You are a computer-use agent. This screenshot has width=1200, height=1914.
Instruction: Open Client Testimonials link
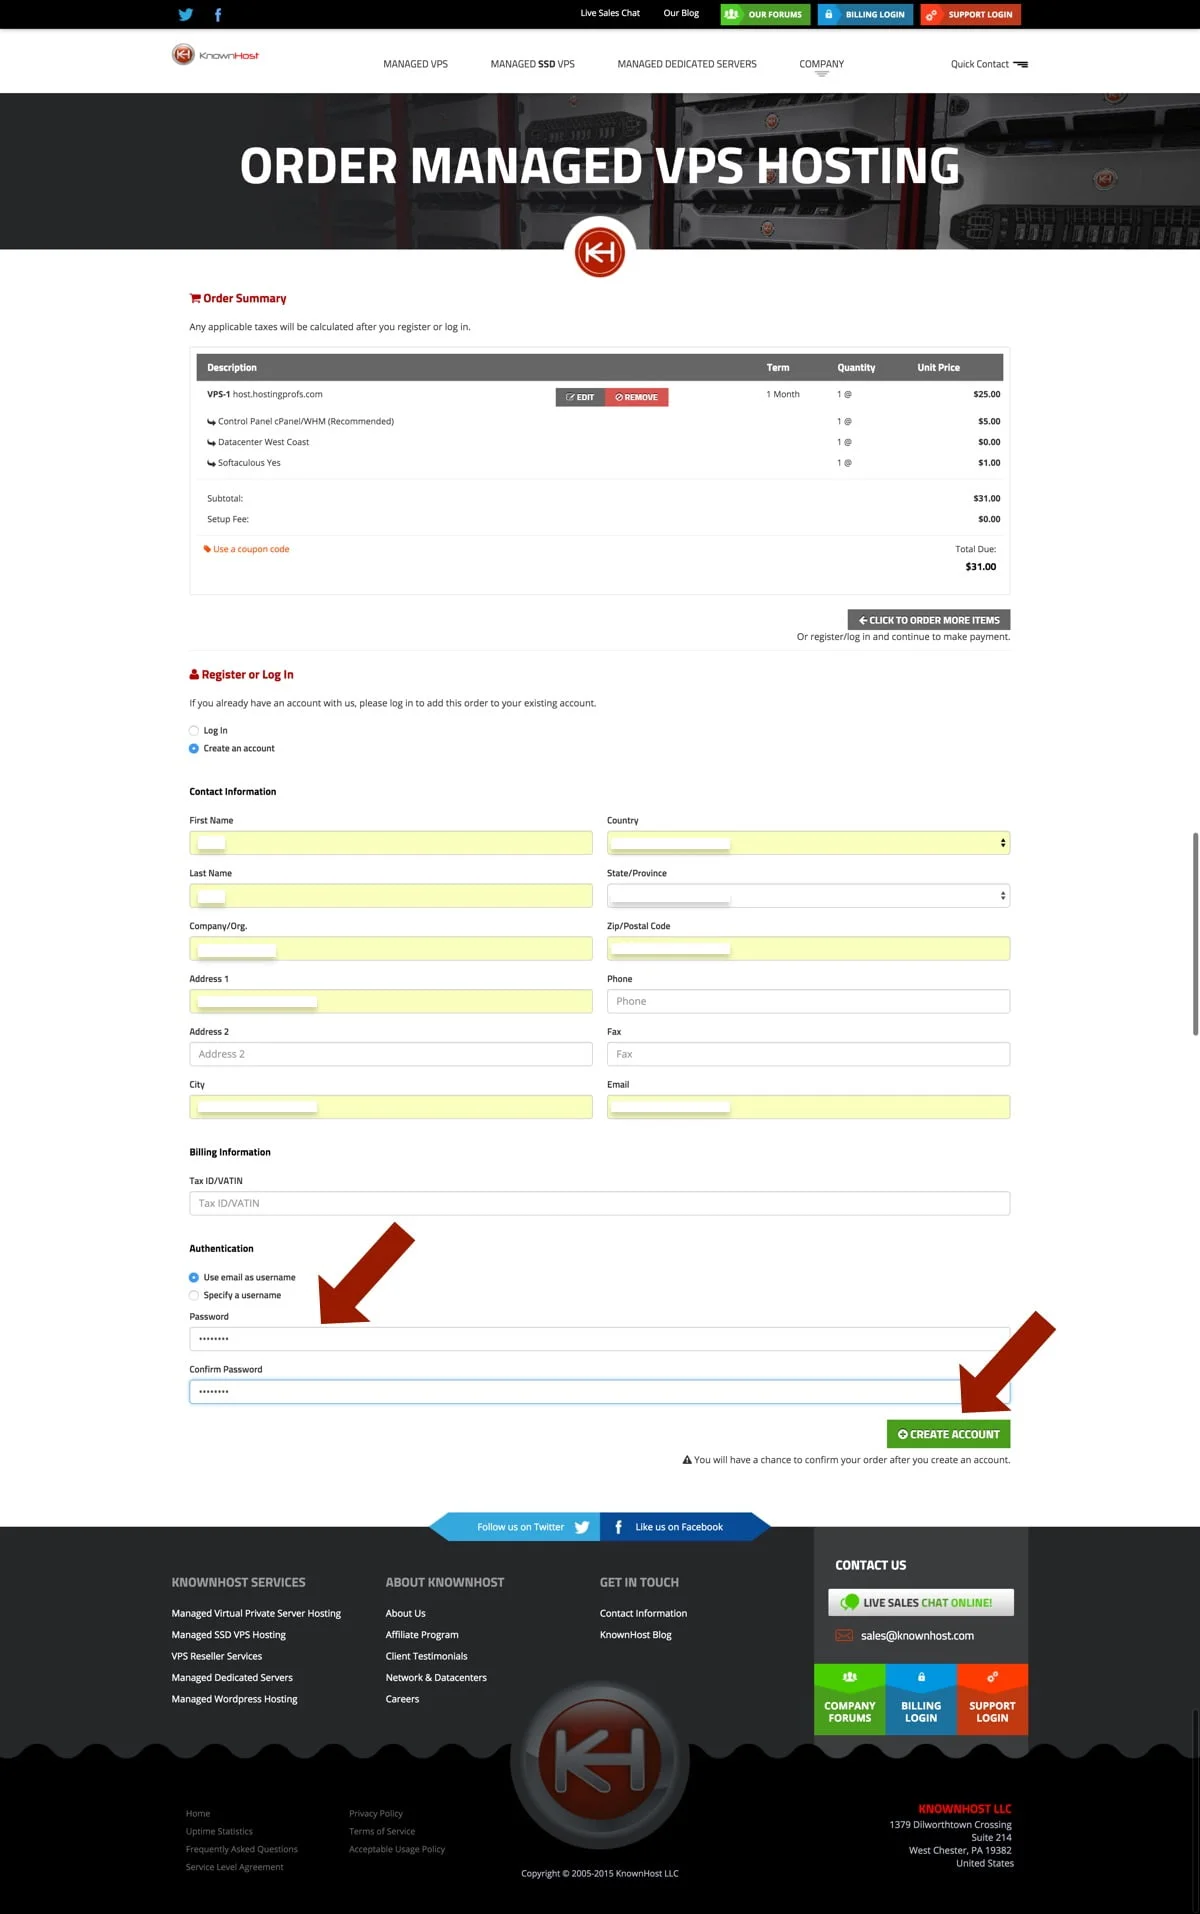426,1656
